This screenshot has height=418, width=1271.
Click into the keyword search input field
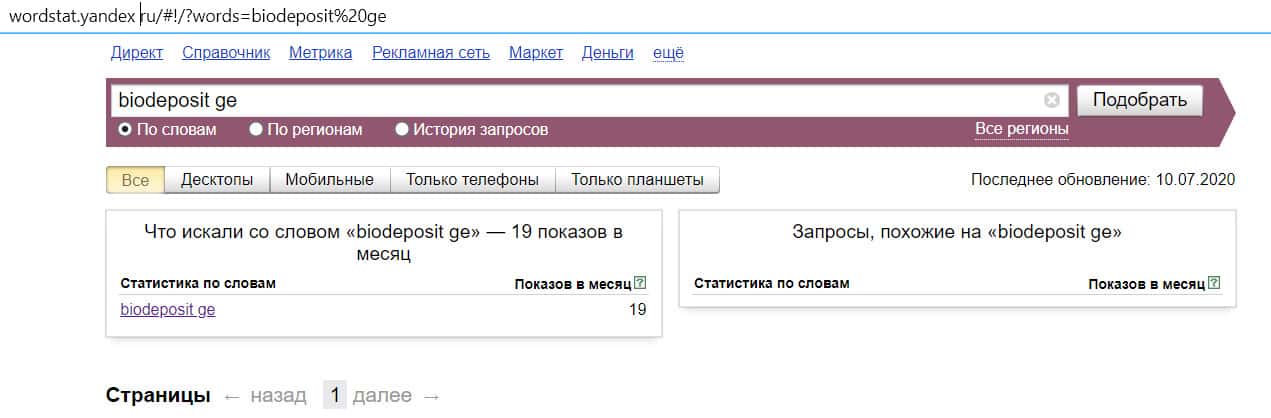click(575, 100)
